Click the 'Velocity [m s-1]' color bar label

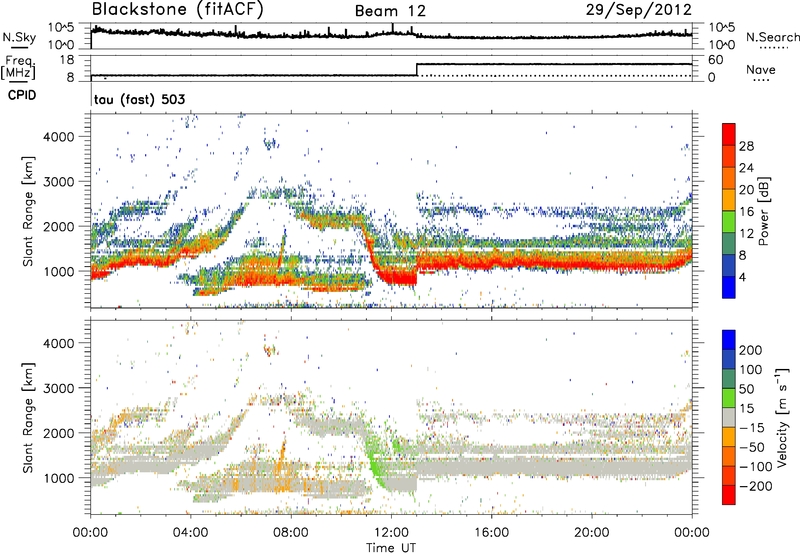(x=782, y=418)
